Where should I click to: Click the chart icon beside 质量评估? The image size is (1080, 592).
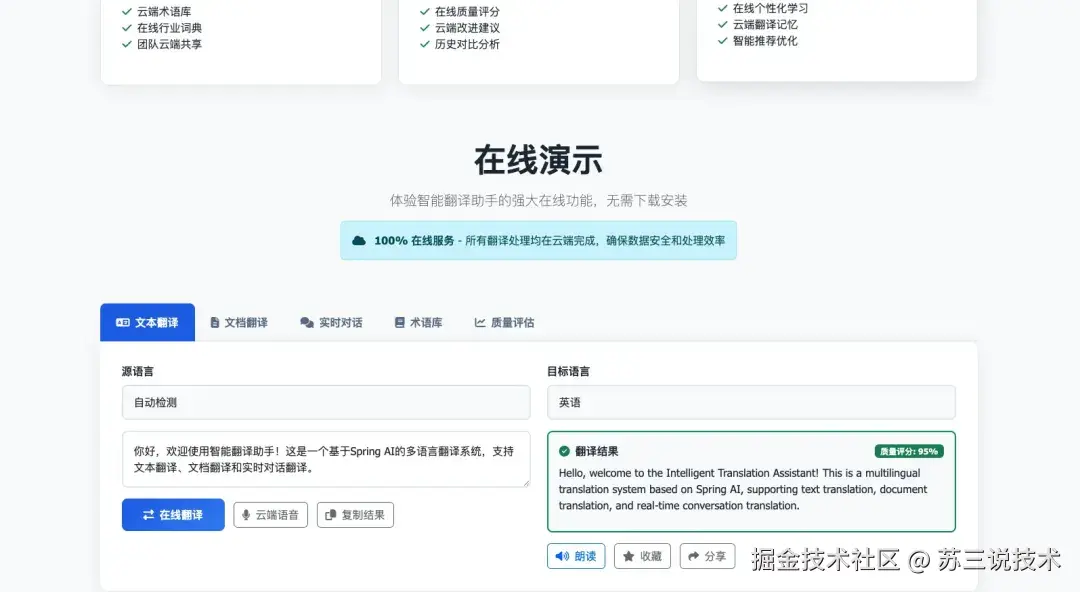pos(482,322)
